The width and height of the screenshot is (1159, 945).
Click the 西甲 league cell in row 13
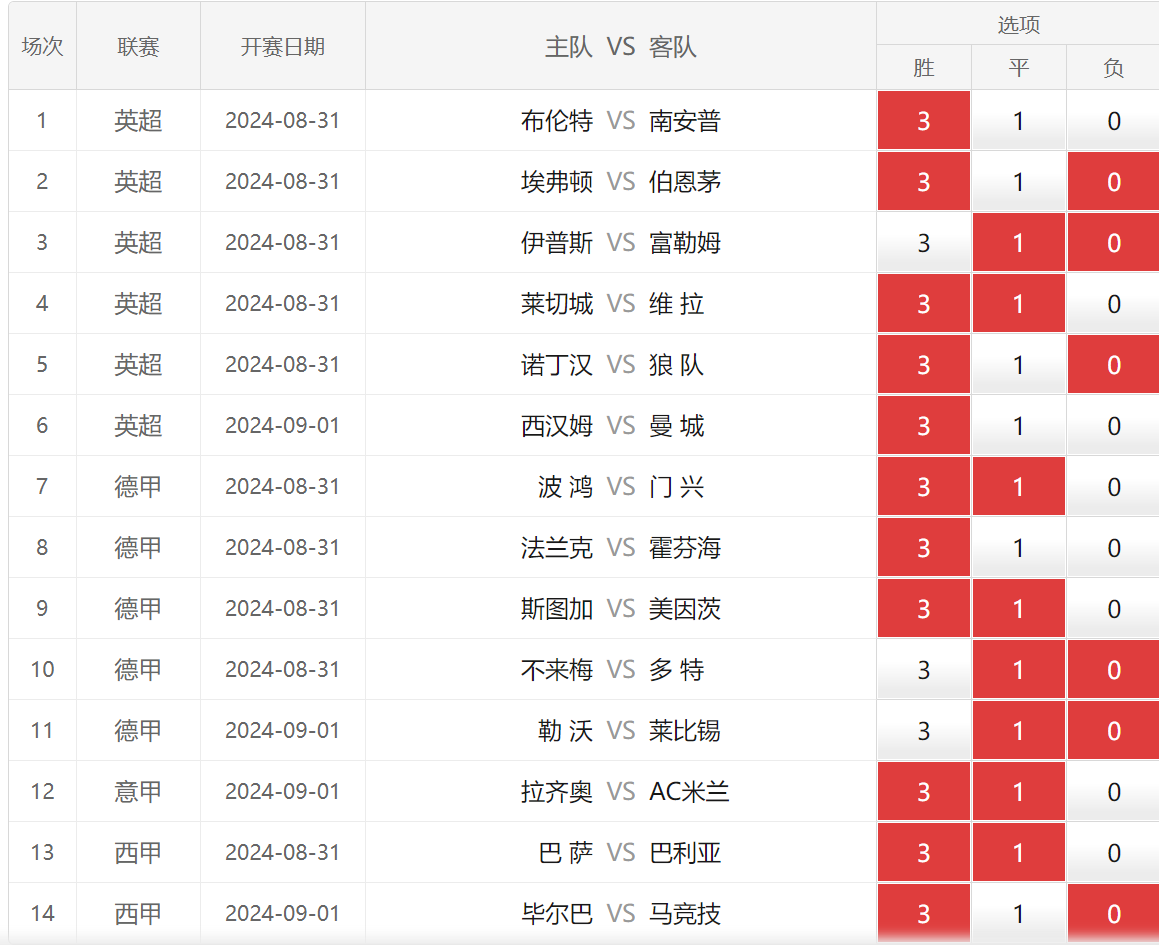coord(138,853)
